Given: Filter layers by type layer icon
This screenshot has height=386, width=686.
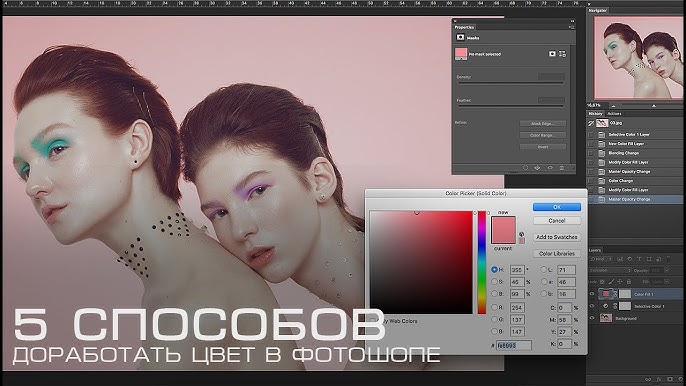Looking at the screenshot, I should pos(640,260).
